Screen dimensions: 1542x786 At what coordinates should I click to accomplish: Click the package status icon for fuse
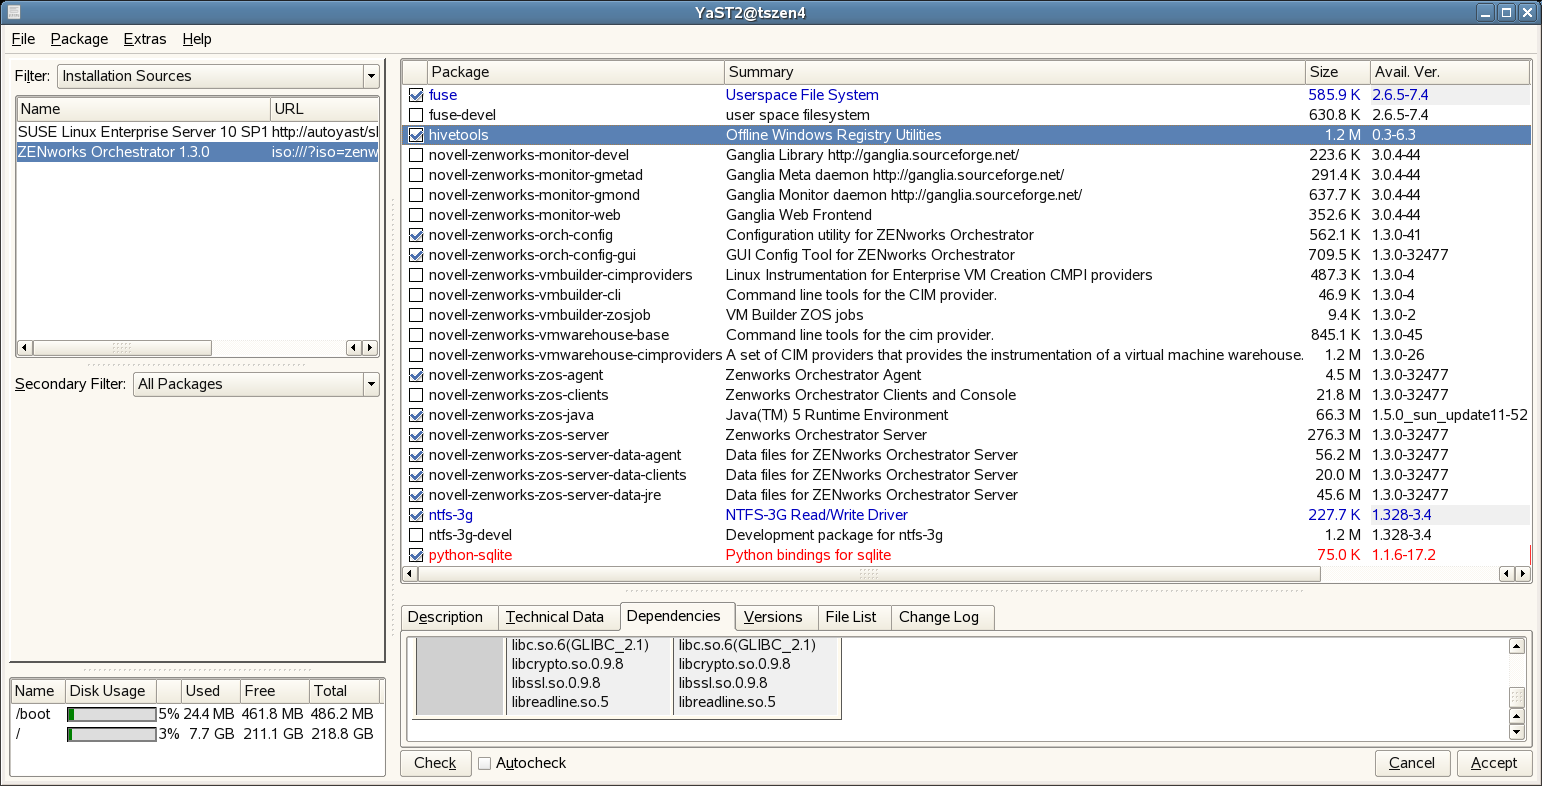[x=416, y=95]
